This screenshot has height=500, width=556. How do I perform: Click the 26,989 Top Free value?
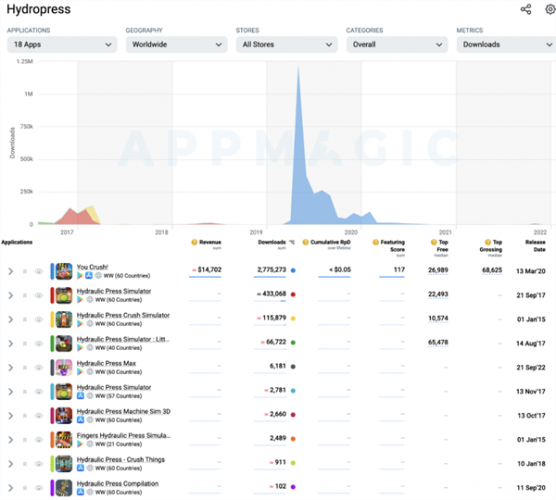click(x=438, y=270)
